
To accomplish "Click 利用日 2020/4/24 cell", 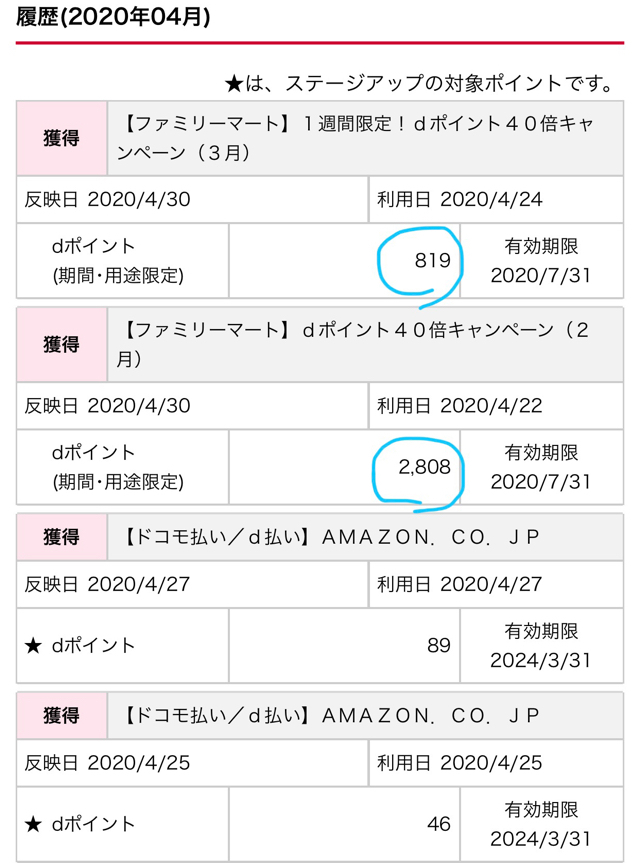I will click(x=460, y=199).
